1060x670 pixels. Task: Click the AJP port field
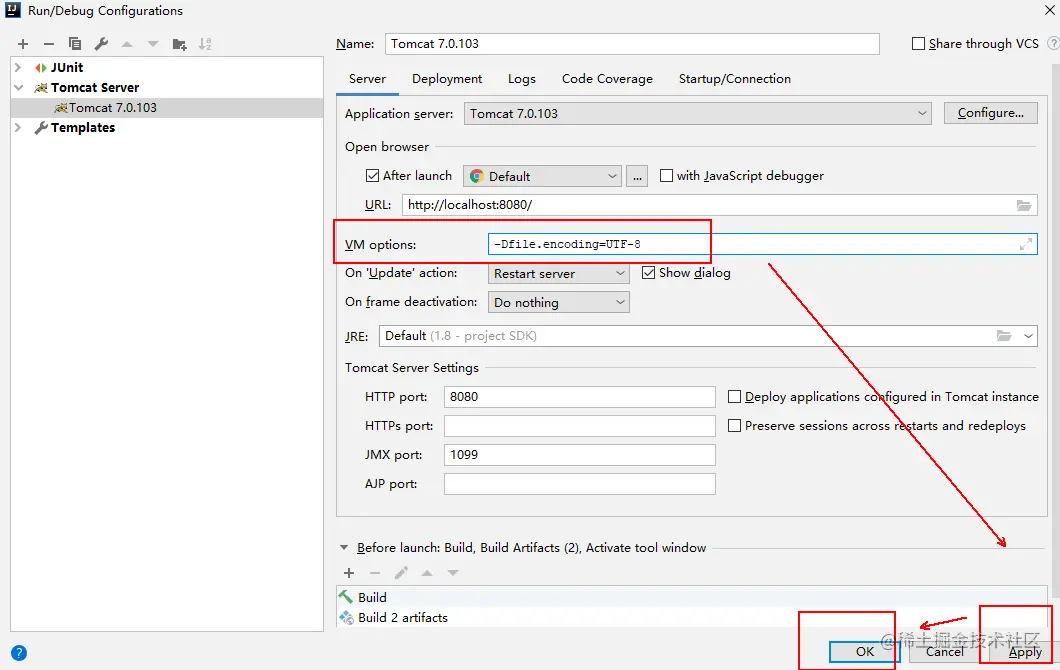(579, 484)
